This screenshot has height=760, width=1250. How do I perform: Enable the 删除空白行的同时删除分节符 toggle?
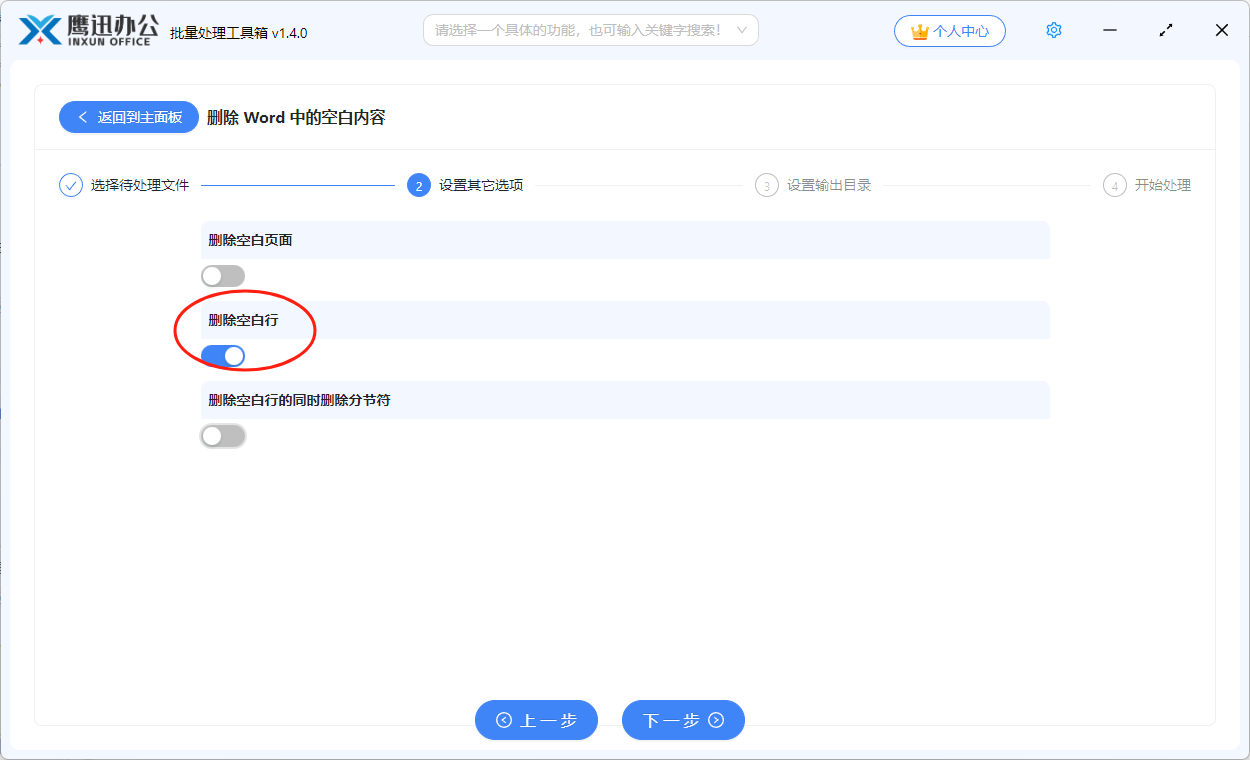point(222,435)
